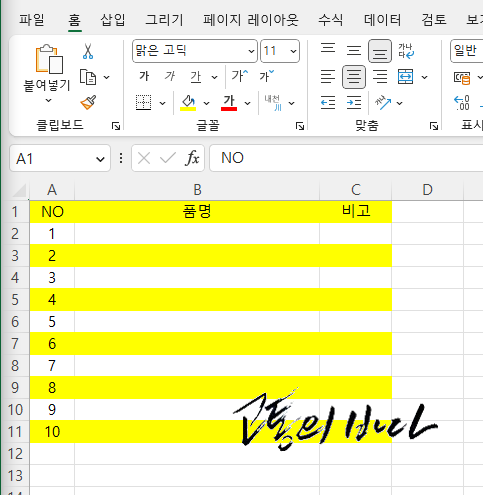Click the Paste clipboard icon
The image size is (483, 495).
click(x=49, y=59)
